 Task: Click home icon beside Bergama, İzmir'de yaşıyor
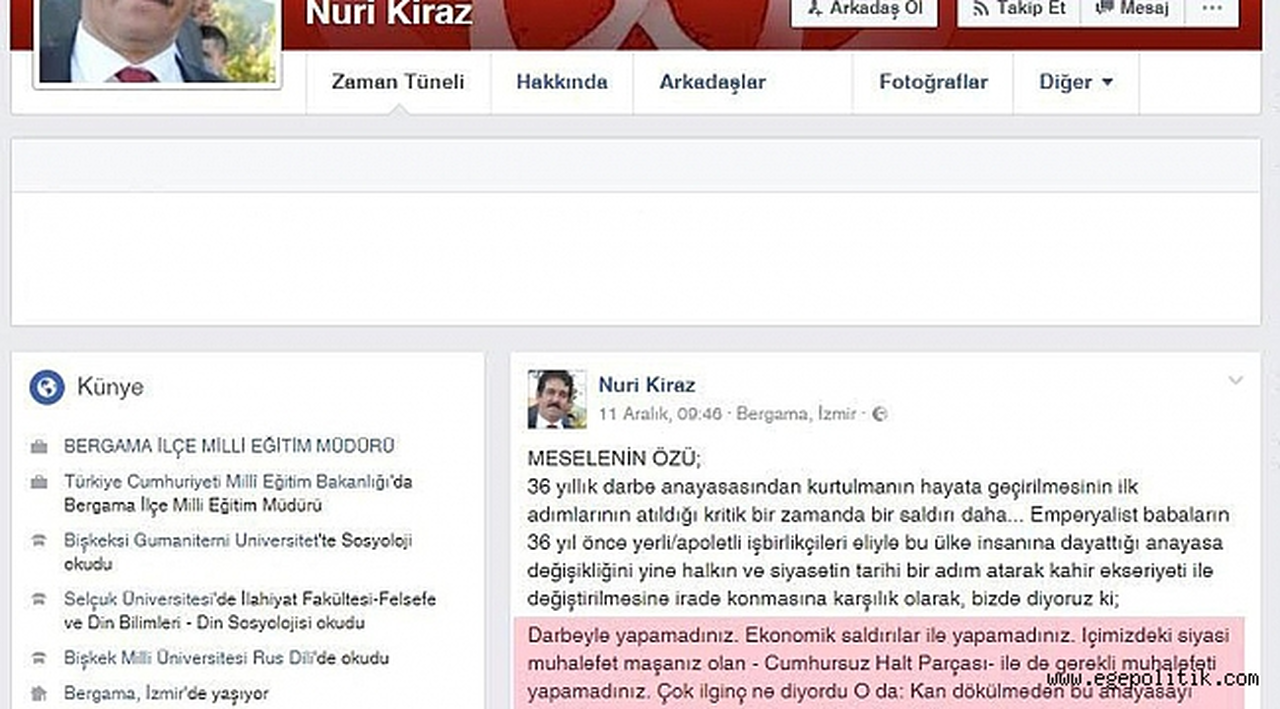coord(39,694)
